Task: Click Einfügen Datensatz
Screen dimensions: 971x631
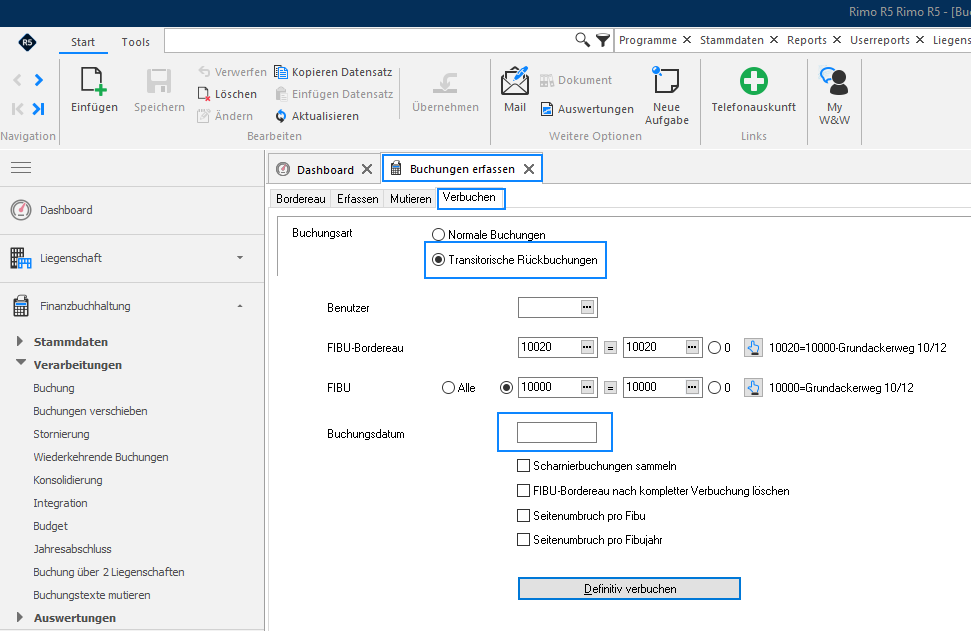Action: pos(334,94)
